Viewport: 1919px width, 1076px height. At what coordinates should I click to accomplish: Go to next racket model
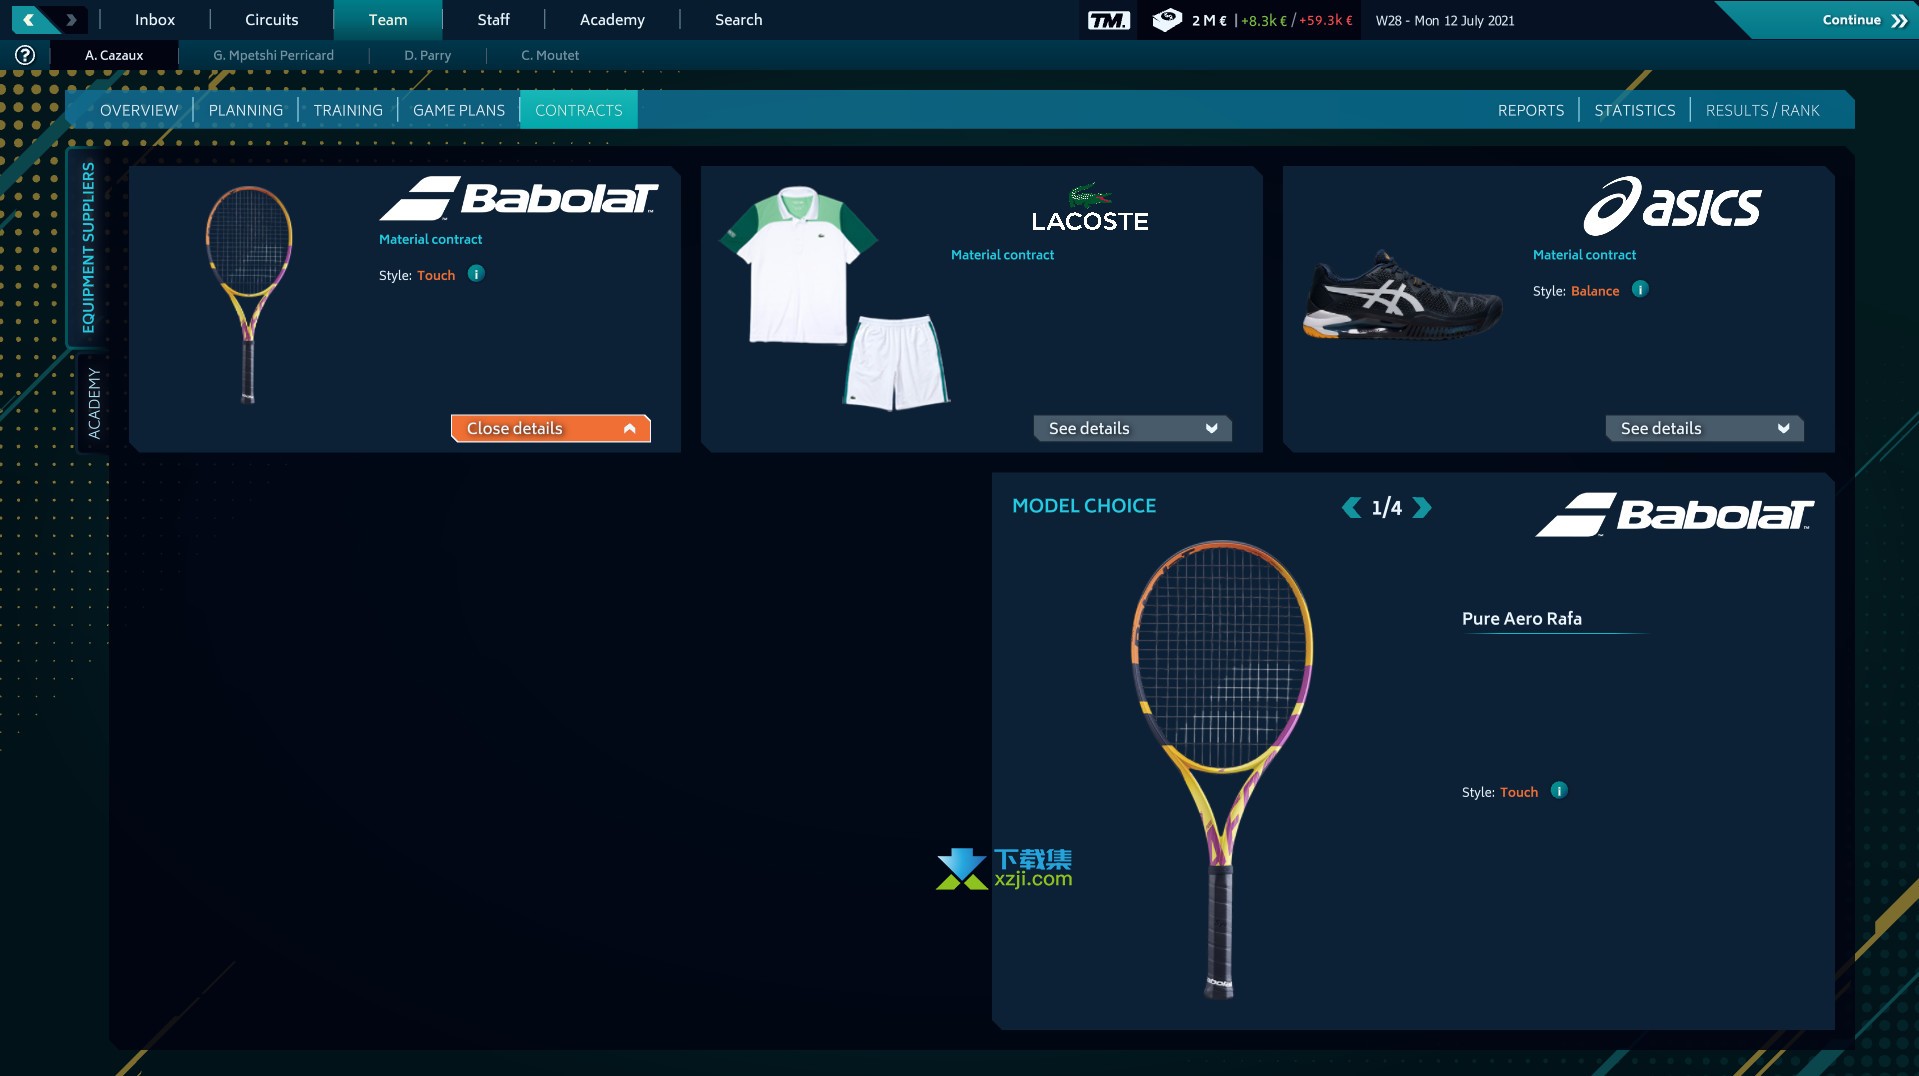(1422, 507)
